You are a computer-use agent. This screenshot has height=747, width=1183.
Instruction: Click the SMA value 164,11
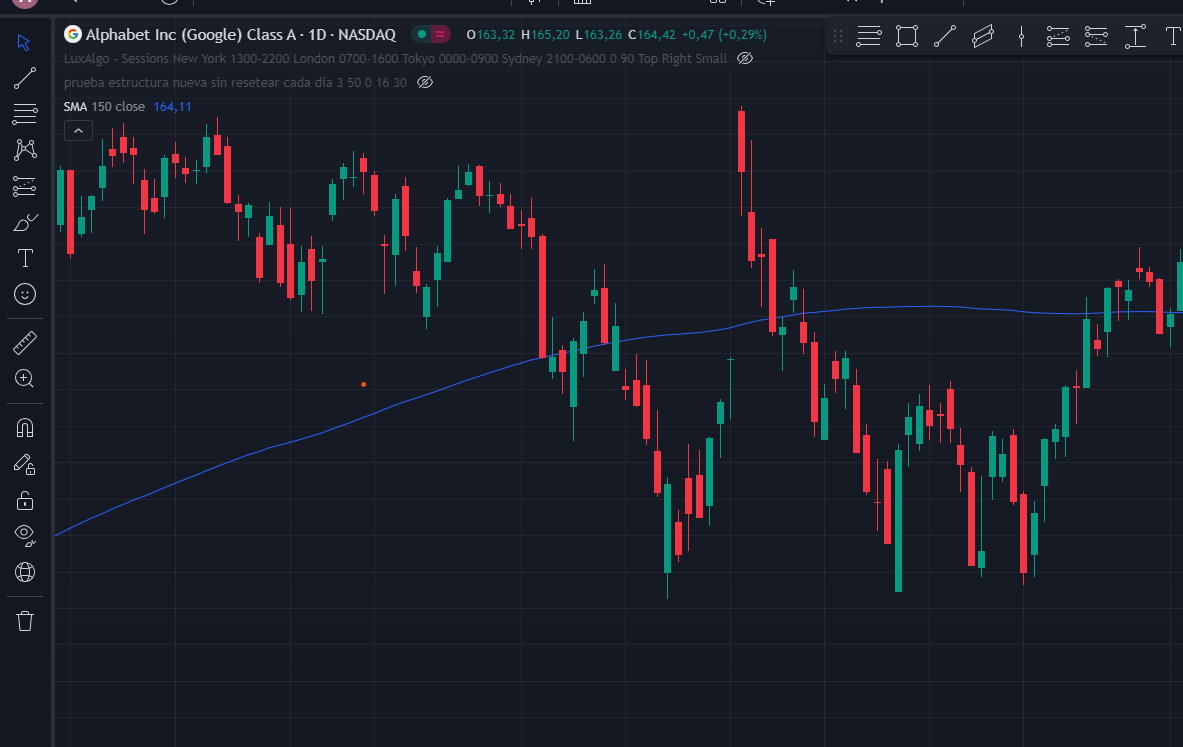(172, 106)
